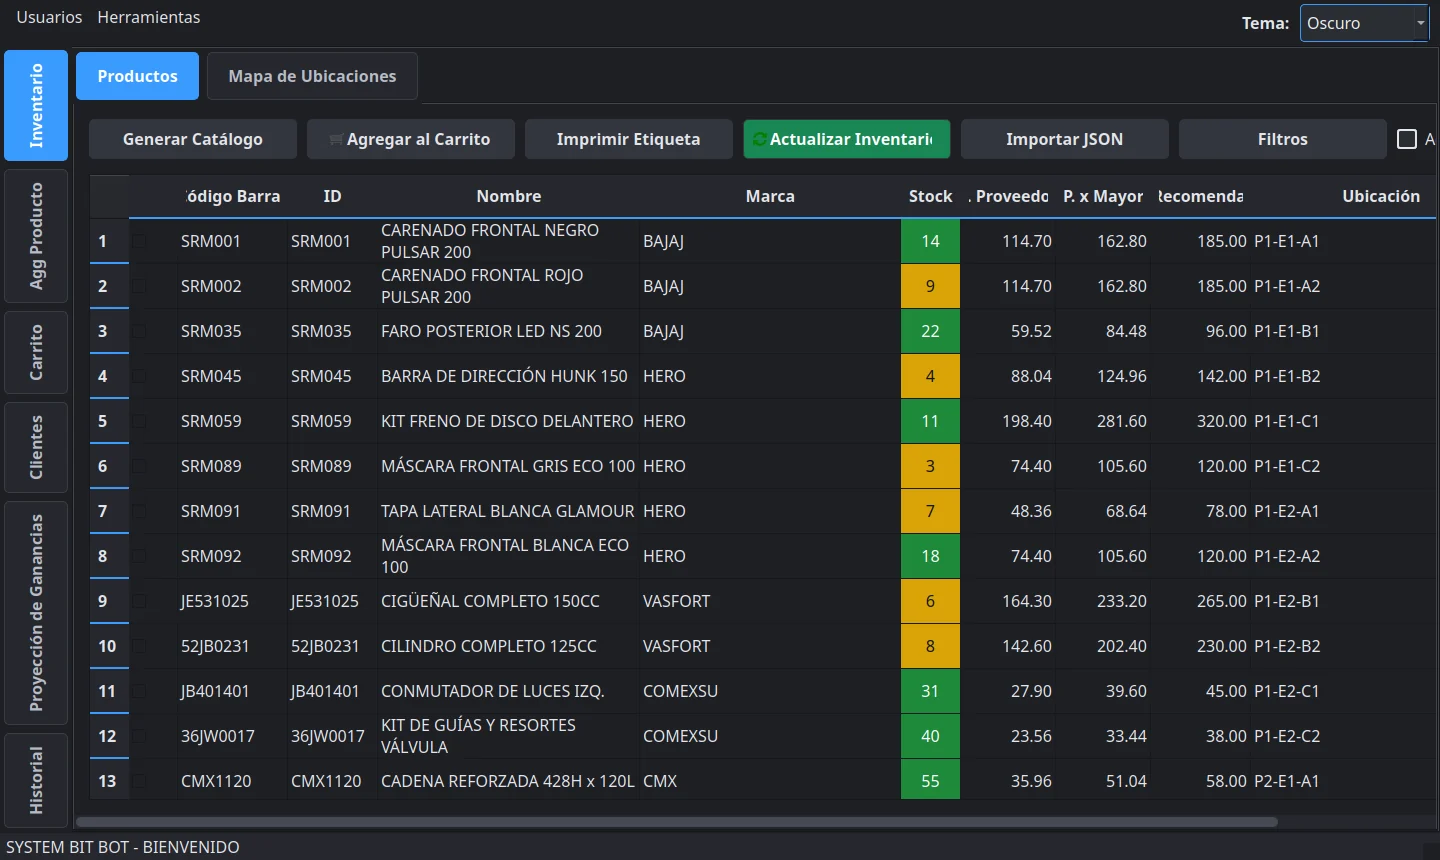Click the horizontal scrollbar below the table

[677, 822]
